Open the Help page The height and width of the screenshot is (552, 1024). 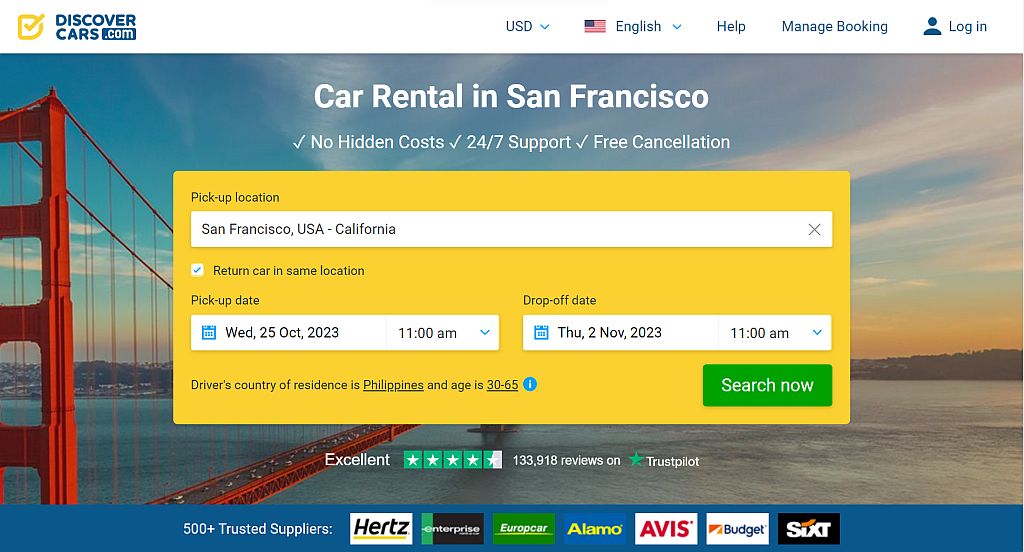coord(731,27)
